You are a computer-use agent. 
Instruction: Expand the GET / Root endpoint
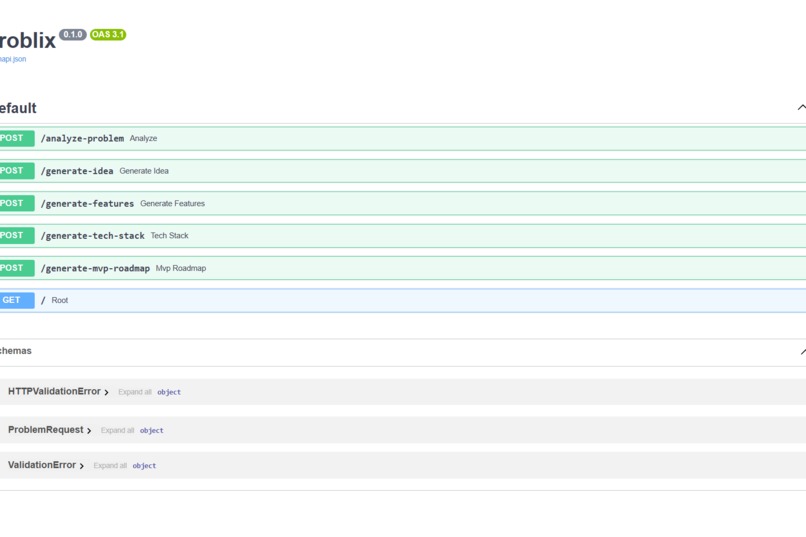click(403, 300)
